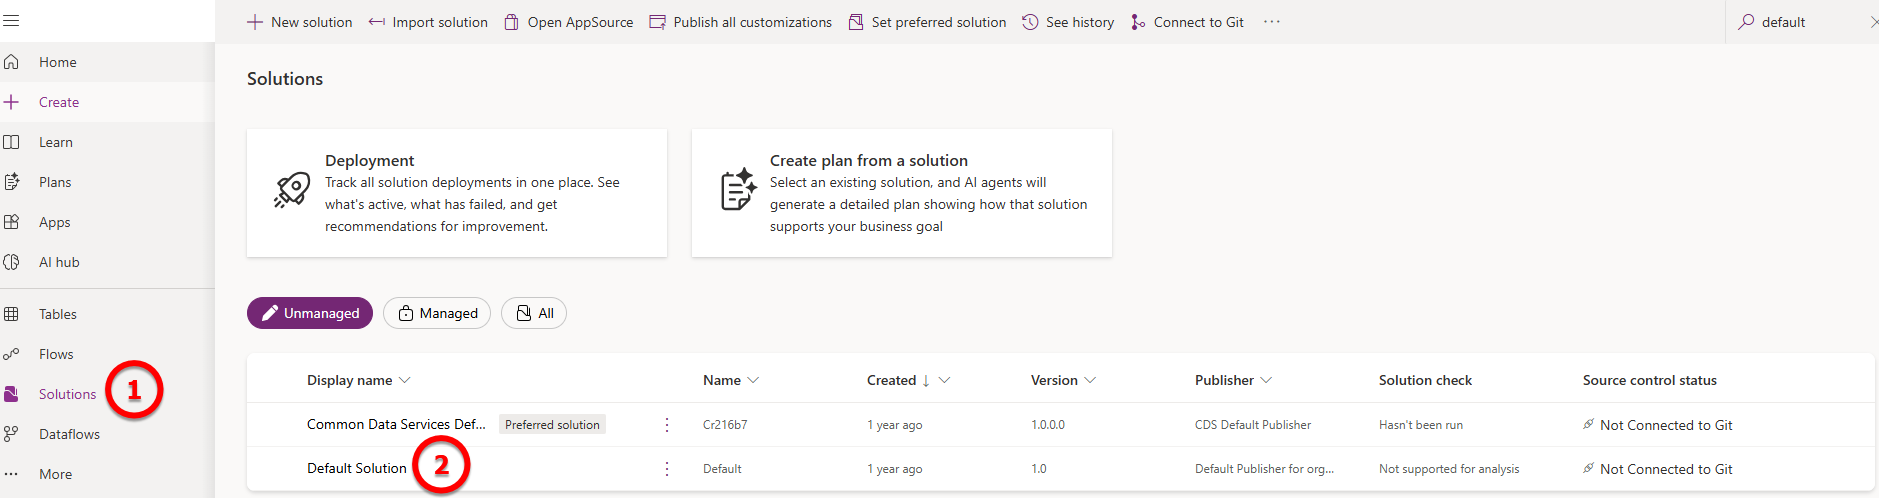Image resolution: width=1879 pixels, height=498 pixels.
Task: Open the Default Solution link
Action: pyautogui.click(x=357, y=468)
